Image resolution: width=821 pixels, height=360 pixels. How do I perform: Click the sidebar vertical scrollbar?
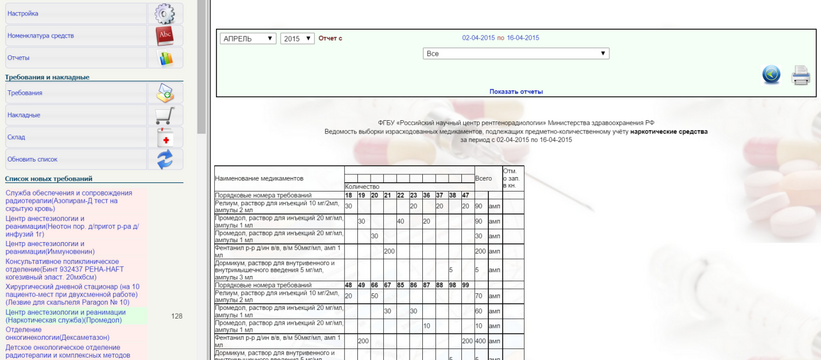coord(201,66)
